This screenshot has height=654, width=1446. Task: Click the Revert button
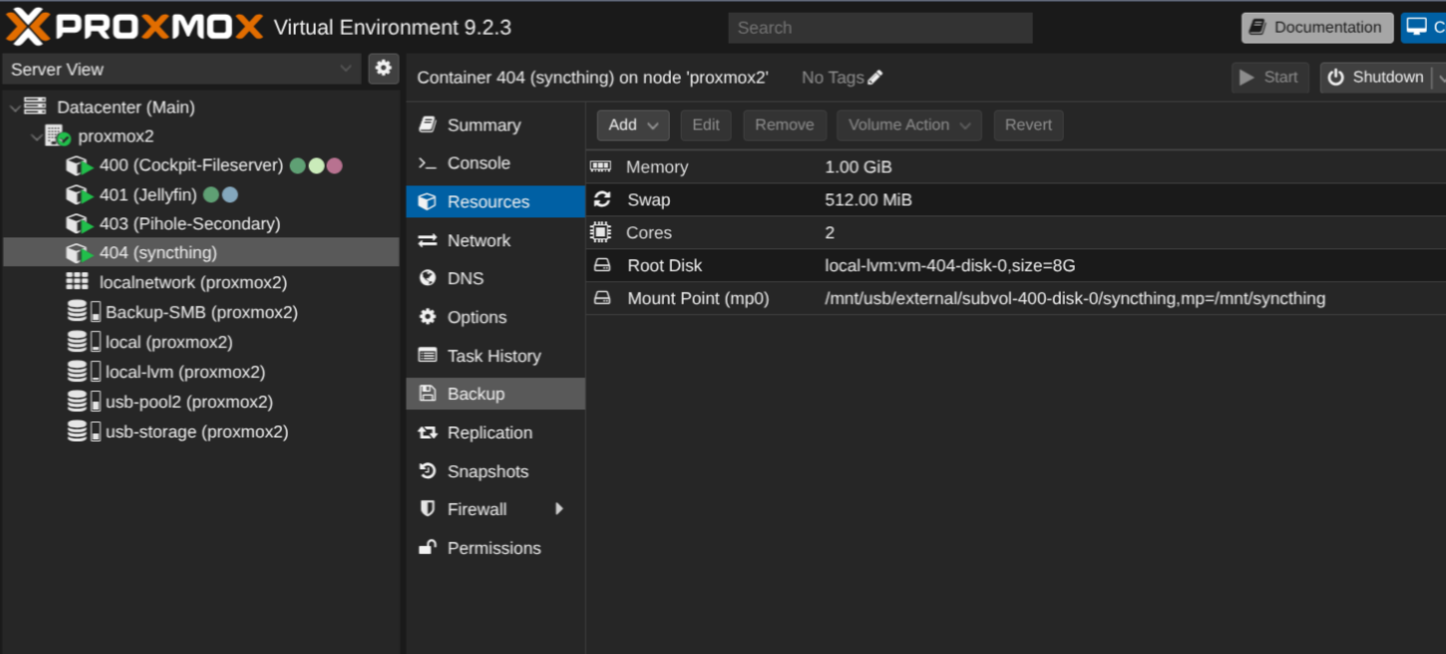(x=1028, y=125)
